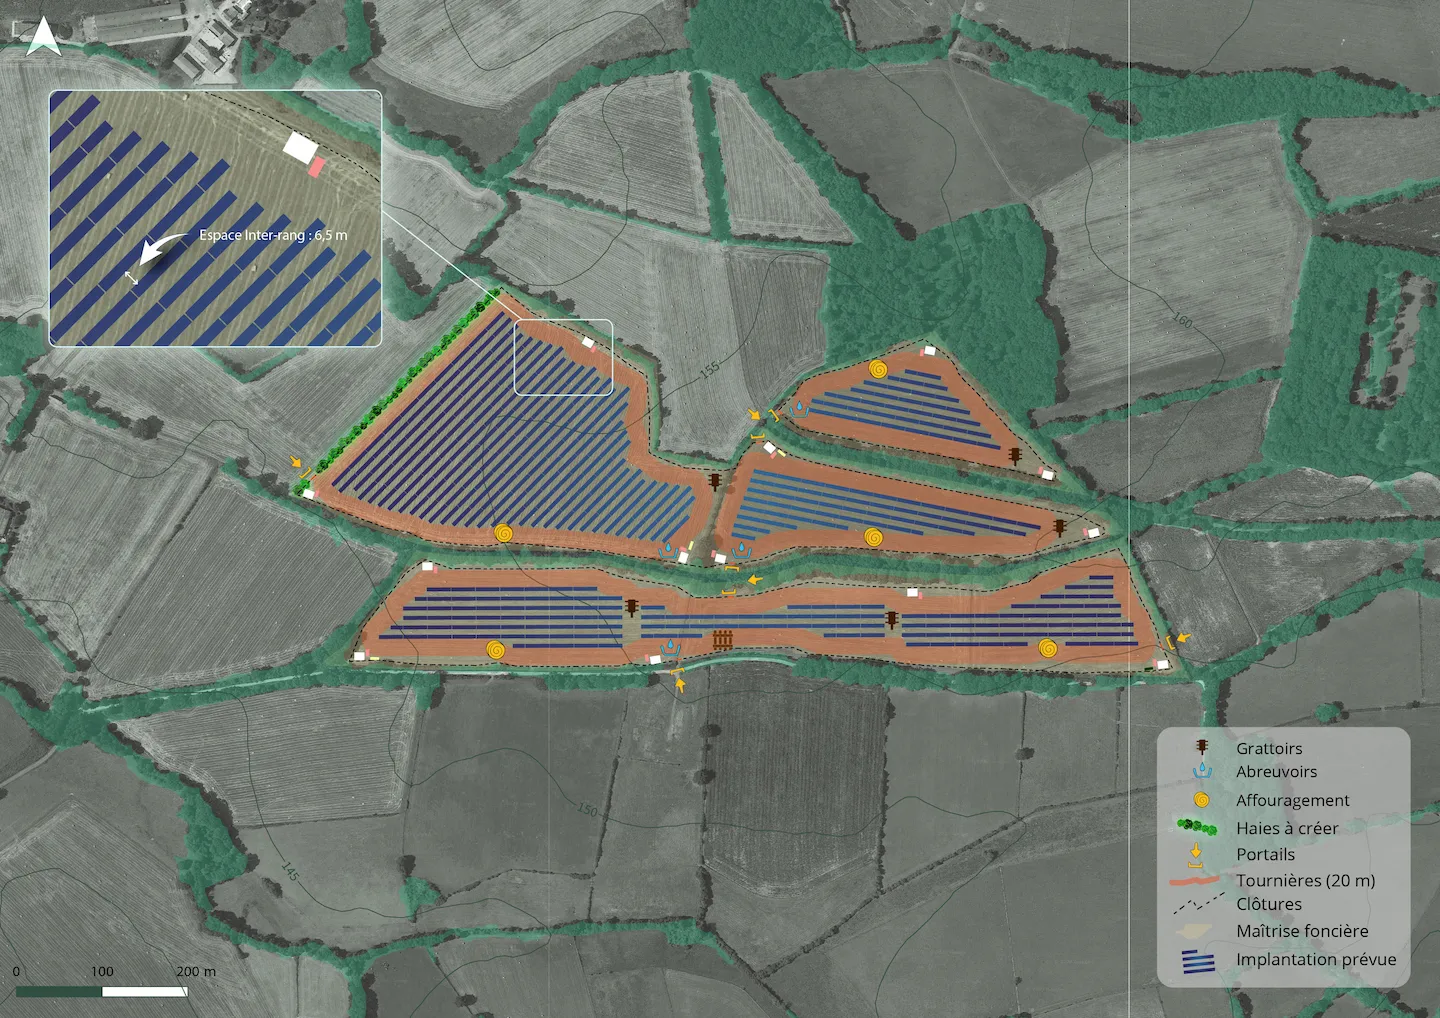Click the white segment of the scale bar
The height and width of the screenshot is (1018, 1440).
tap(144, 992)
